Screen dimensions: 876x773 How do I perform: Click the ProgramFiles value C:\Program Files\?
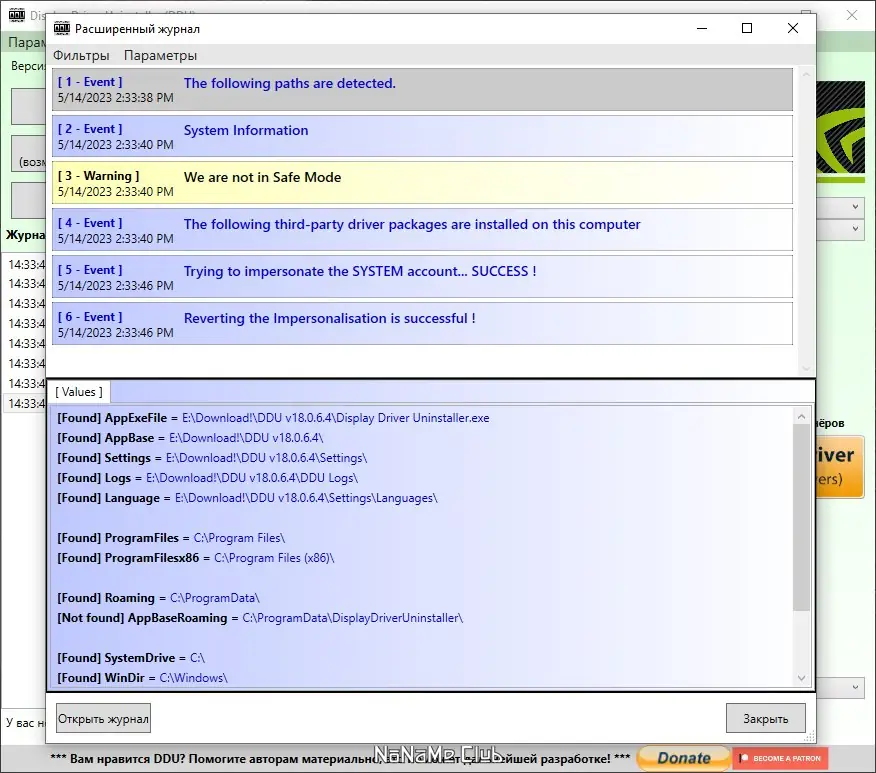pyautogui.click(x=239, y=538)
